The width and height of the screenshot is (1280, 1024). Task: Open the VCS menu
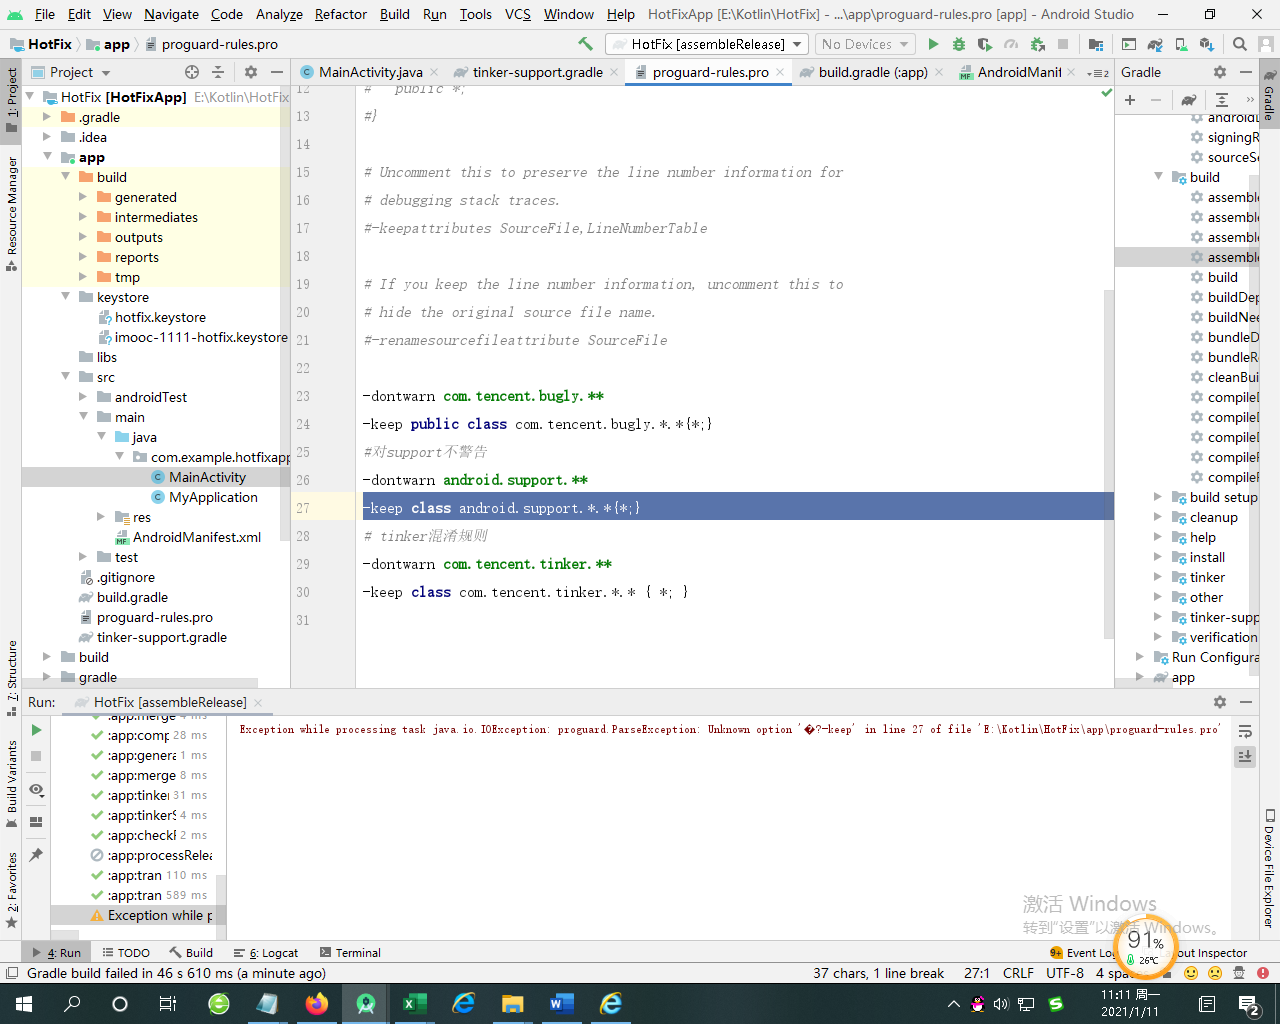click(518, 14)
